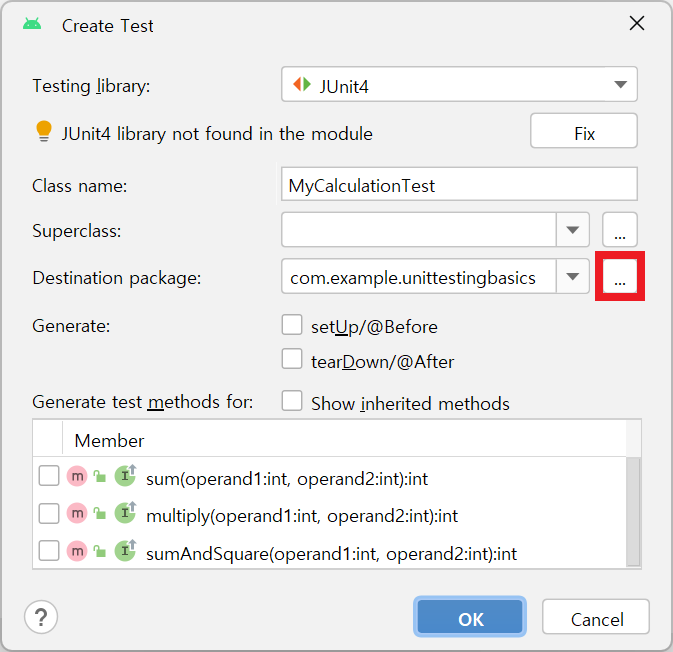Image resolution: width=673 pixels, height=652 pixels.
Task: Click the JUnit4 library icon
Action: (302, 84)
